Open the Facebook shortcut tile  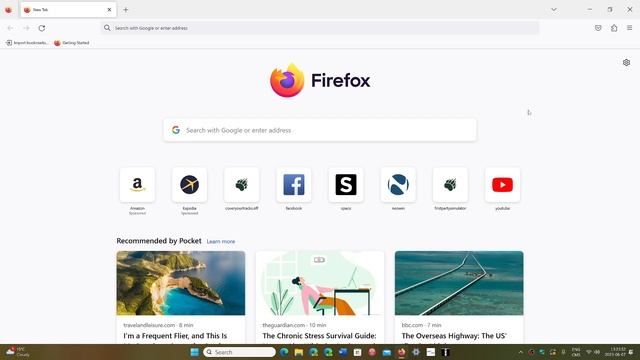pyautogui.click(x=294, y=185)
